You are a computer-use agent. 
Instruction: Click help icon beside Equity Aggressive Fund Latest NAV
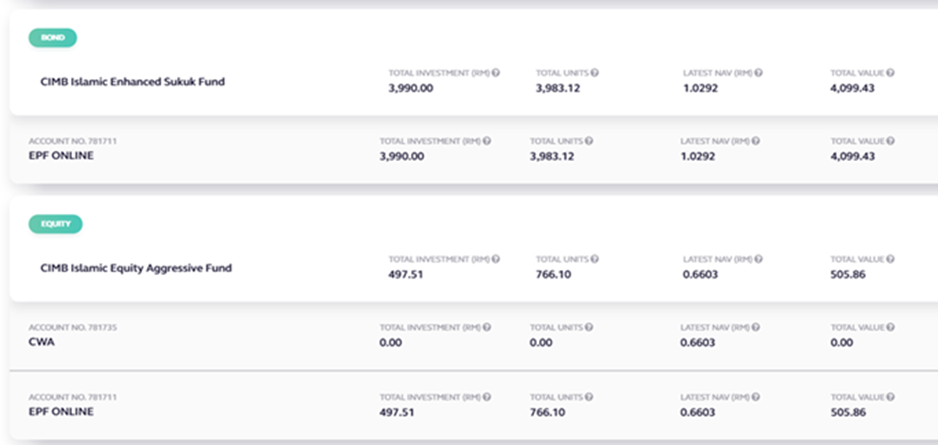click(x=759, y=260)
